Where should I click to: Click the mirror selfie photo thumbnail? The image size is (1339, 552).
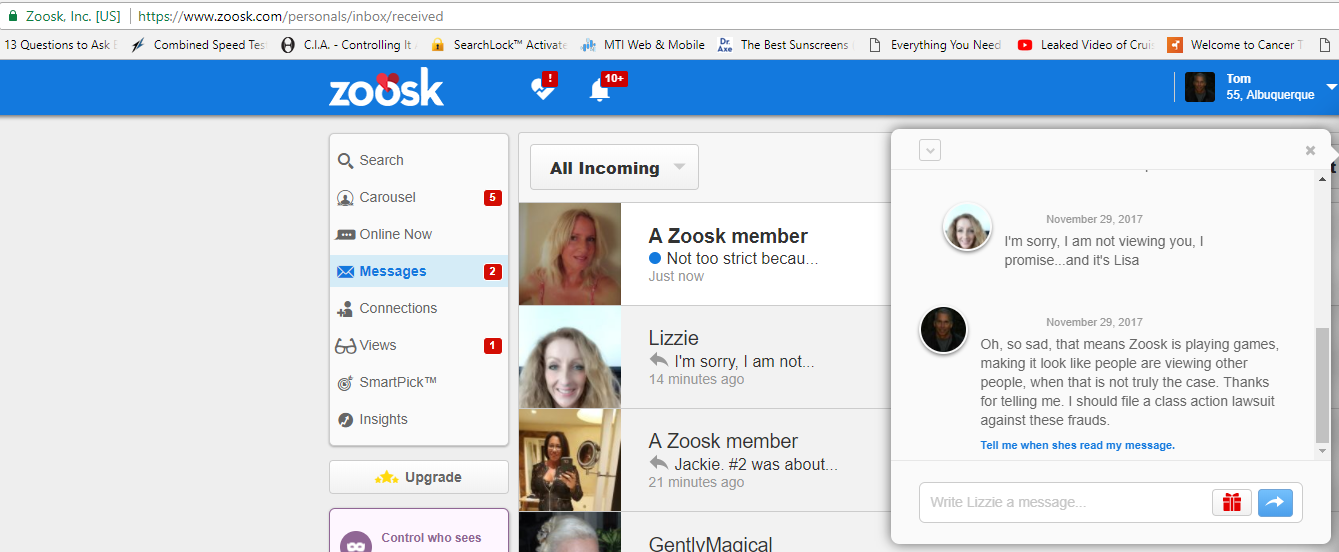pos(570,460)
